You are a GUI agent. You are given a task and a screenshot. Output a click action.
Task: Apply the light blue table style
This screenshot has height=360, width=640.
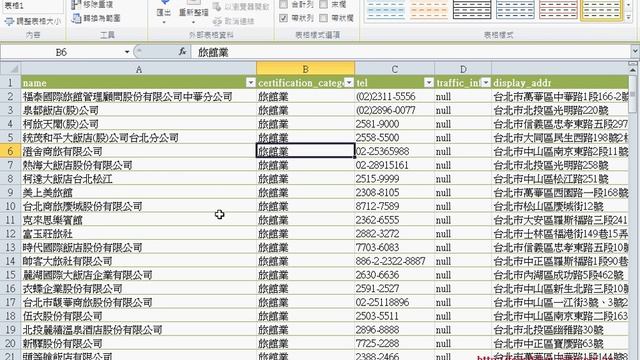click(386, 10)
